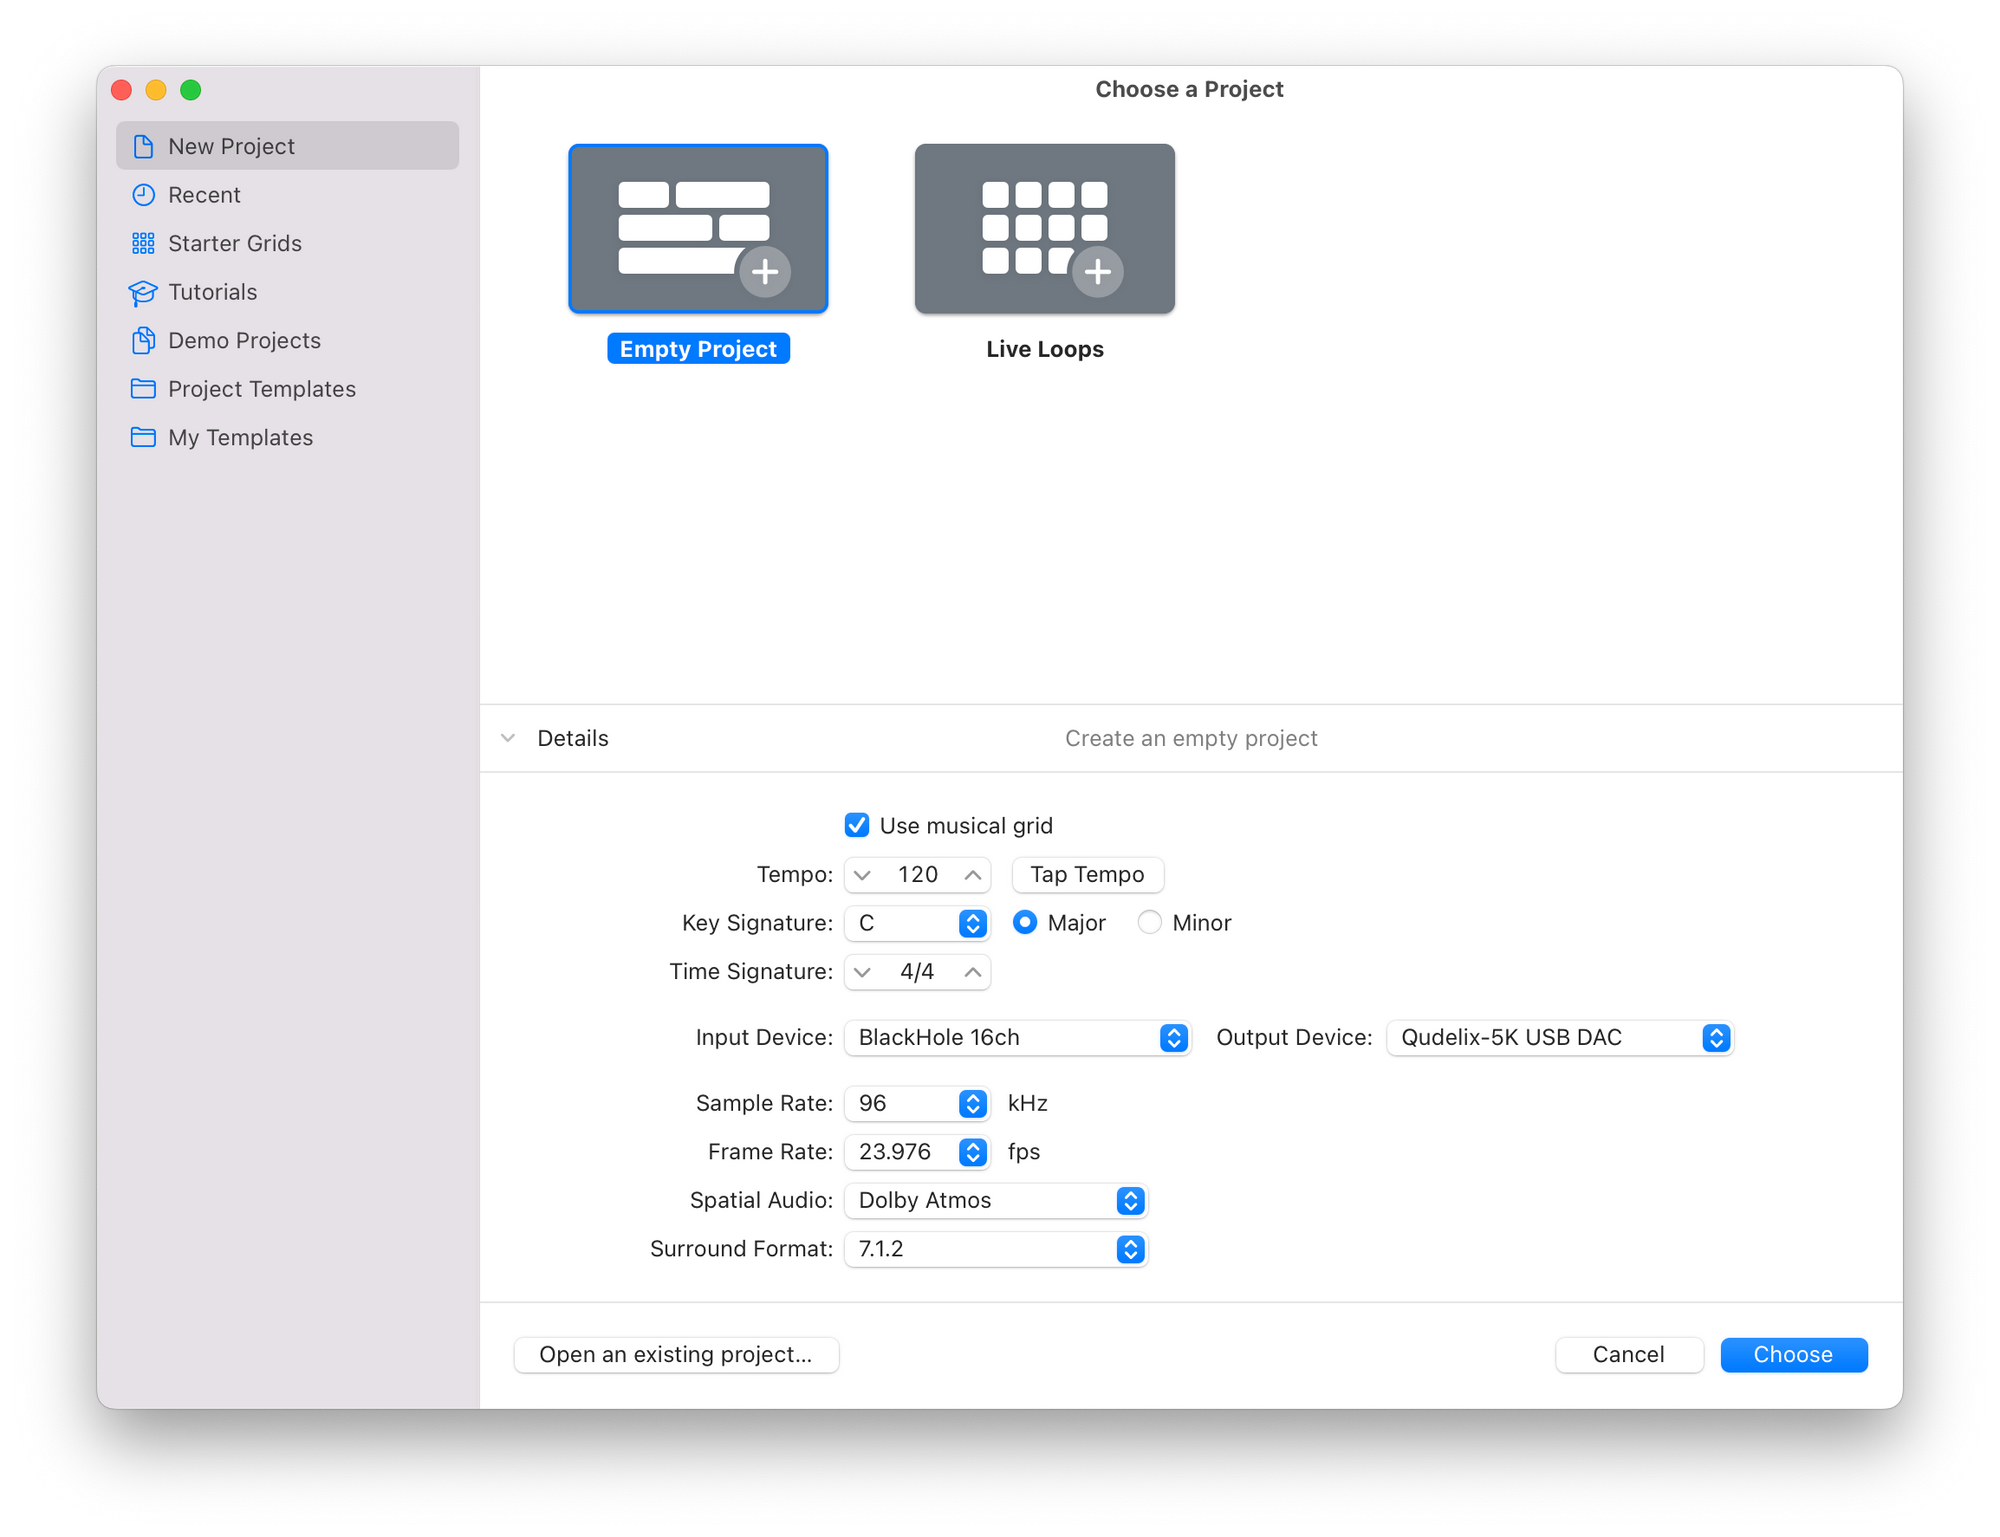Click the Starter Grids grid icon
The height and width of the screenshot is (1537, 2000).
(x=143, y=243)
